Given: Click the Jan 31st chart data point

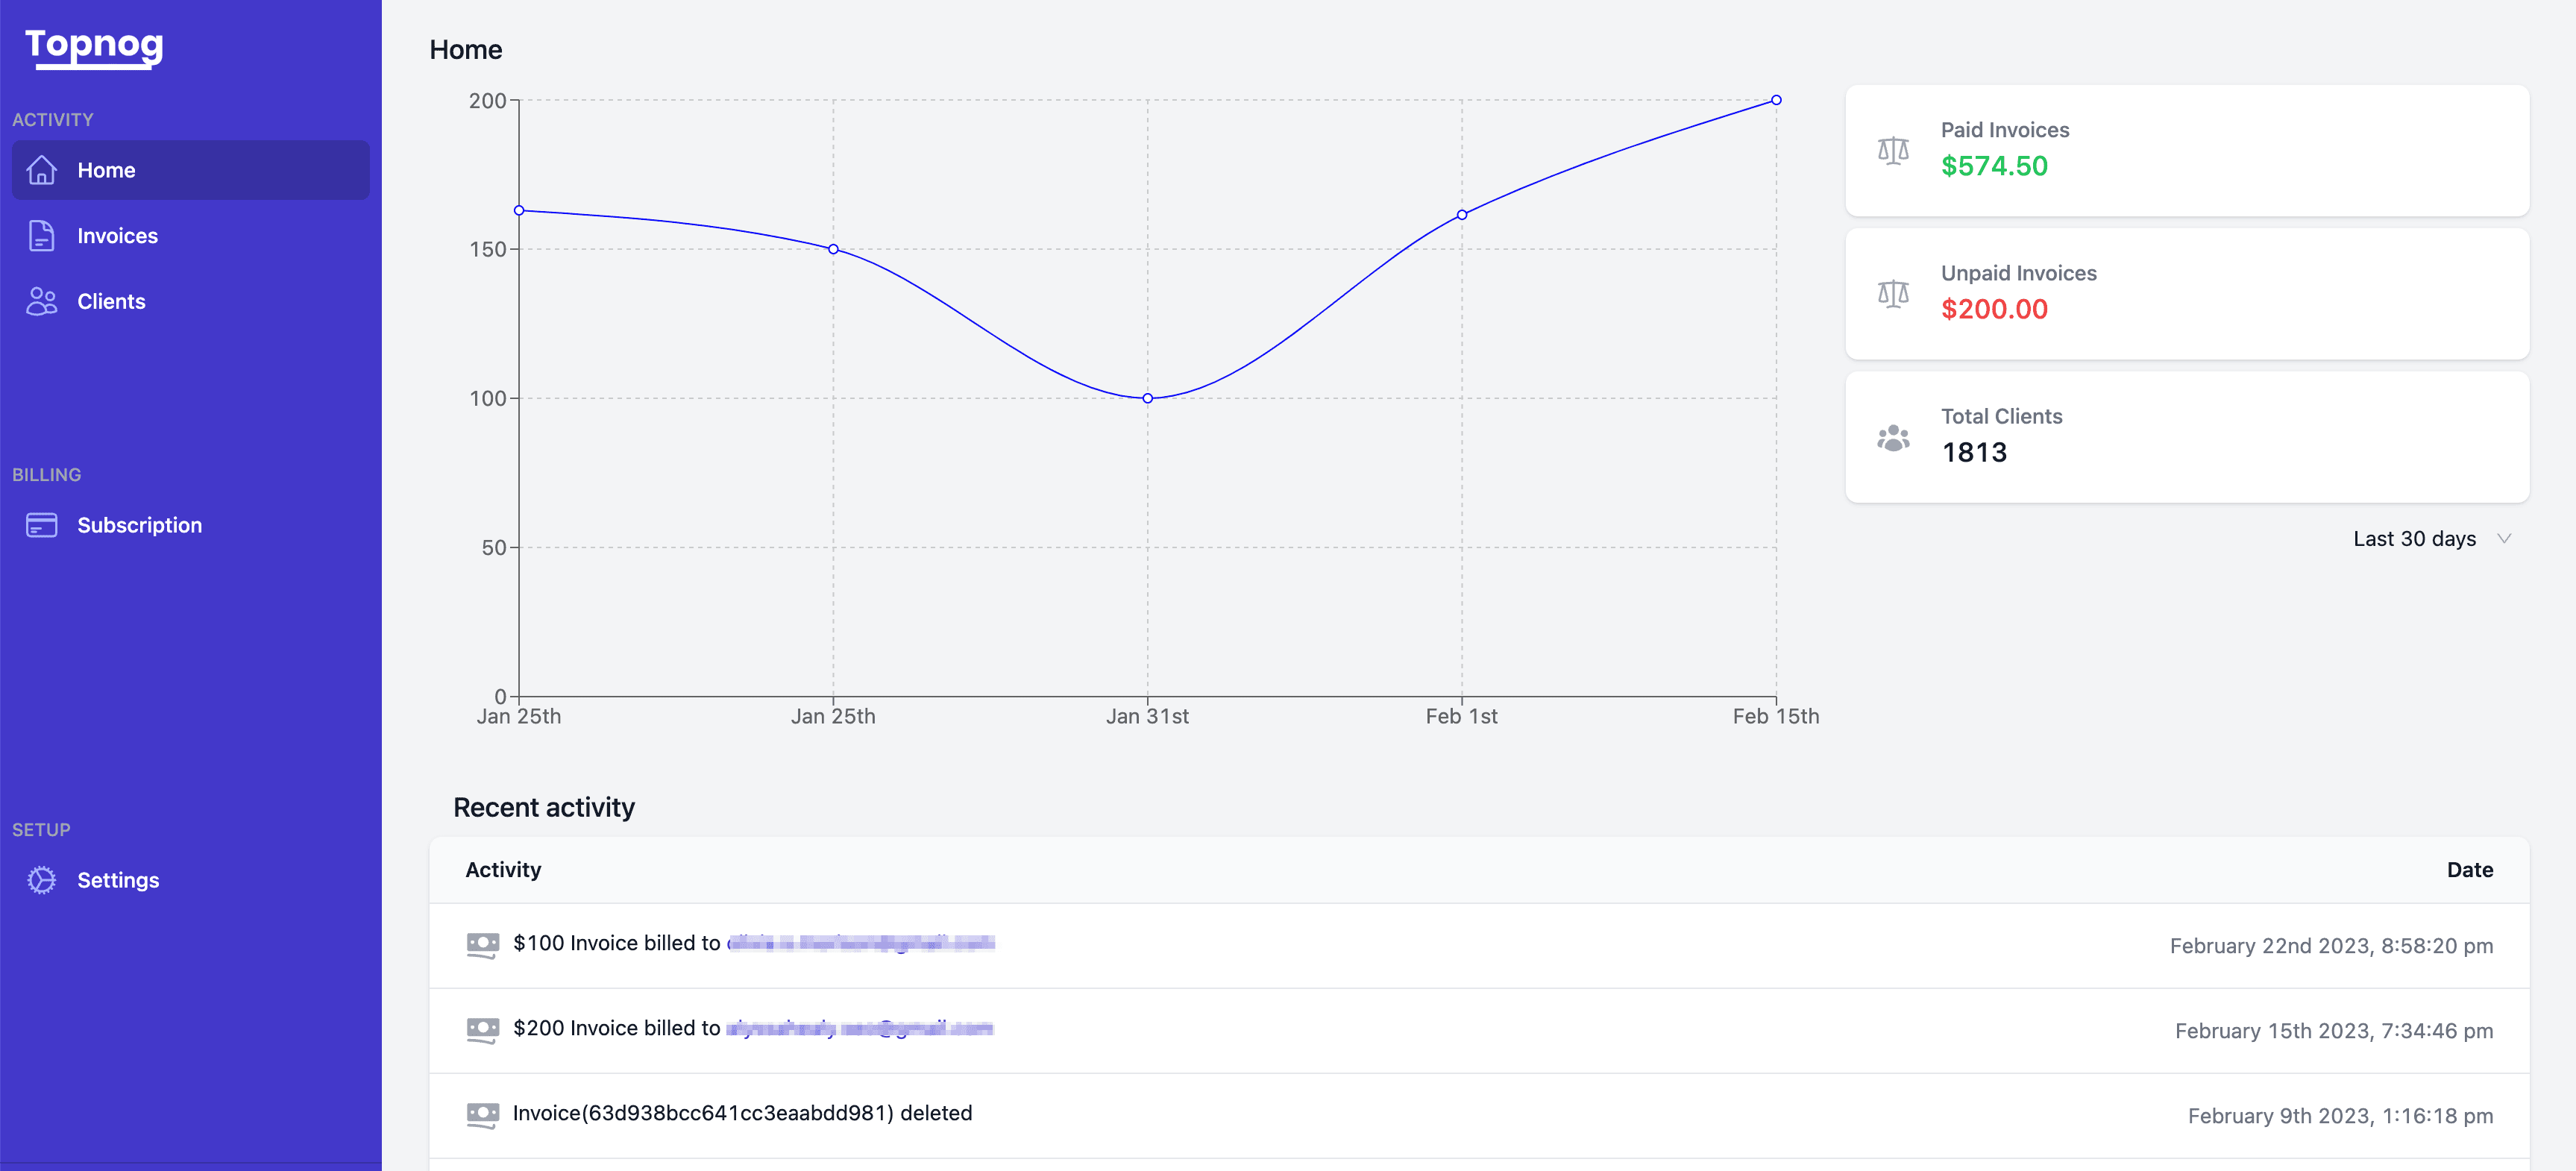Looking at the screenshot, I should click(x=1147, y=398).
